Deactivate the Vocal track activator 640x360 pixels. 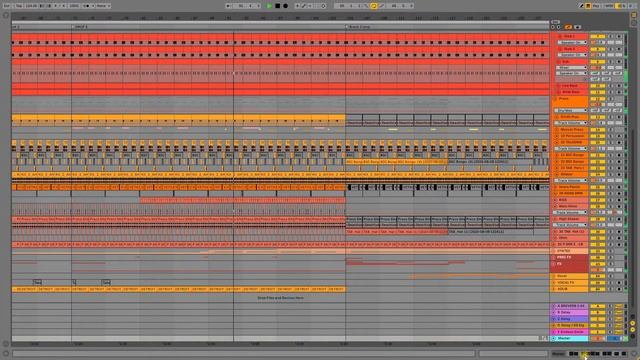(597, 276)
